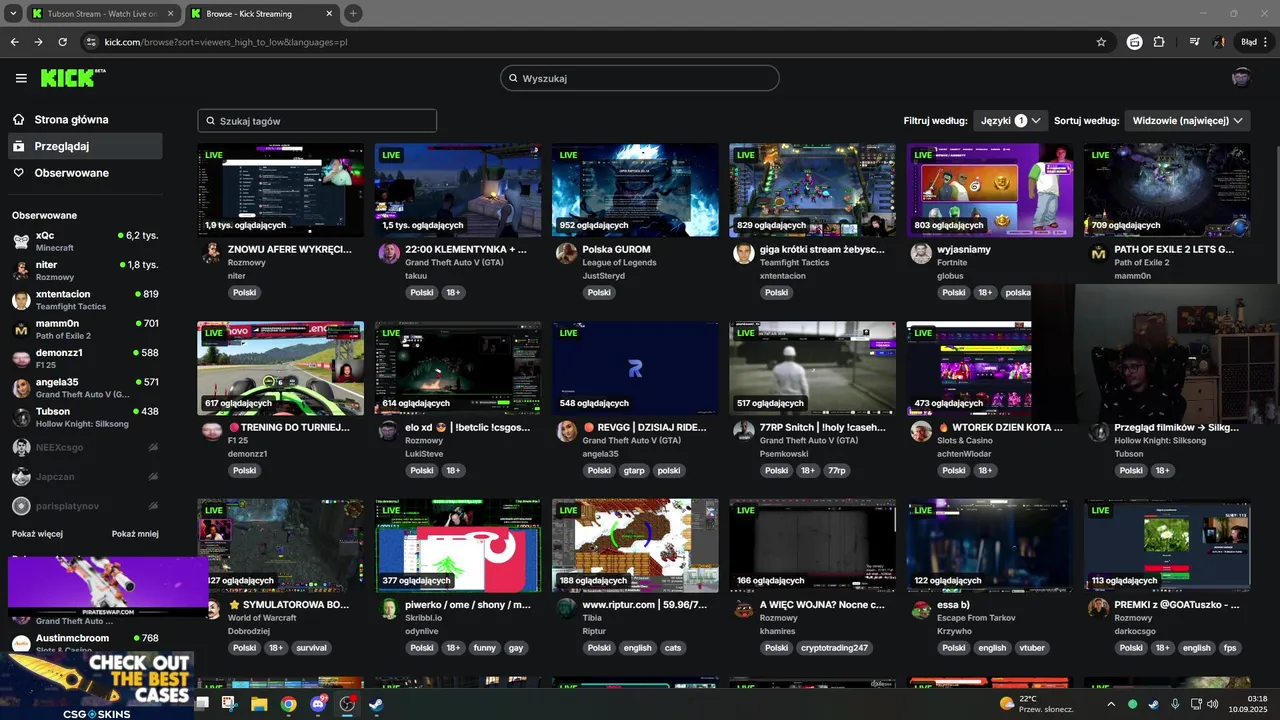Go to Strona główna
The width and height of the screenshot is (1280, 720).
pos(84,119)
